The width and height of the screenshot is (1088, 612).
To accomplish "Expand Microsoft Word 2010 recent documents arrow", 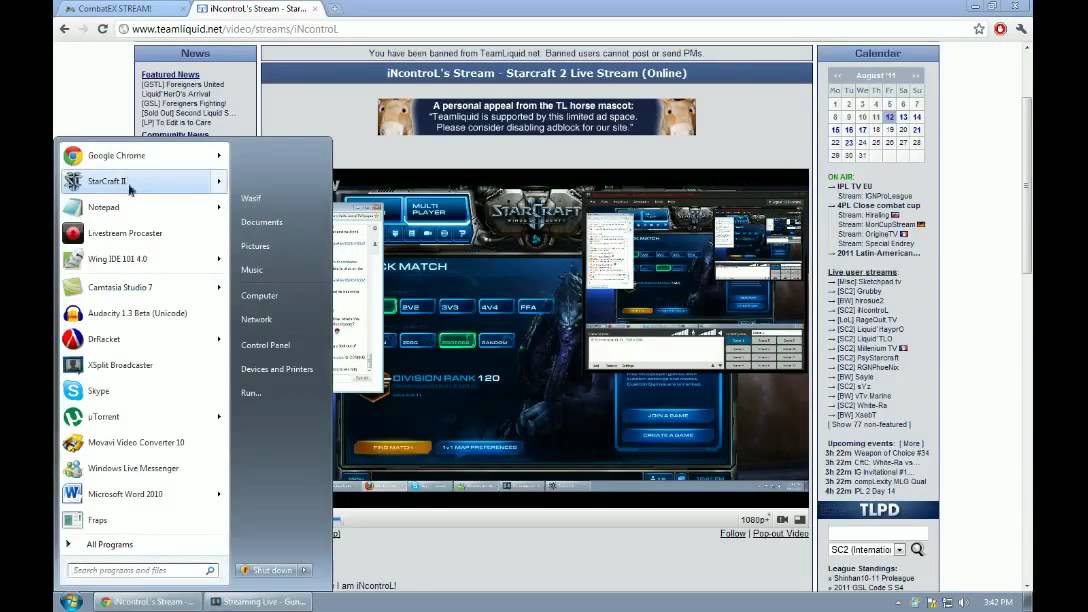I will tap(219, 494).
